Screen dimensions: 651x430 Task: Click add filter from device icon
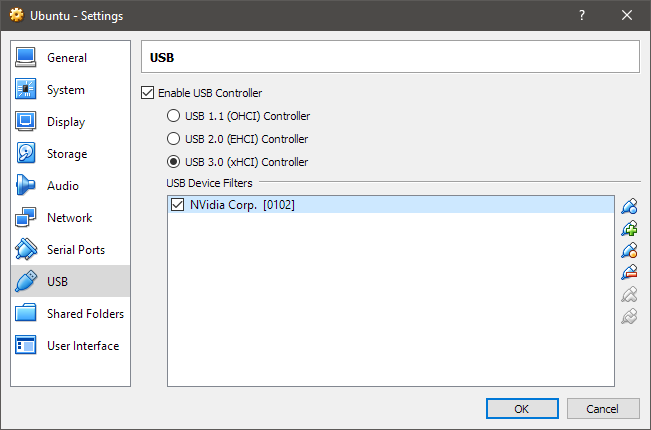[629, 228]
